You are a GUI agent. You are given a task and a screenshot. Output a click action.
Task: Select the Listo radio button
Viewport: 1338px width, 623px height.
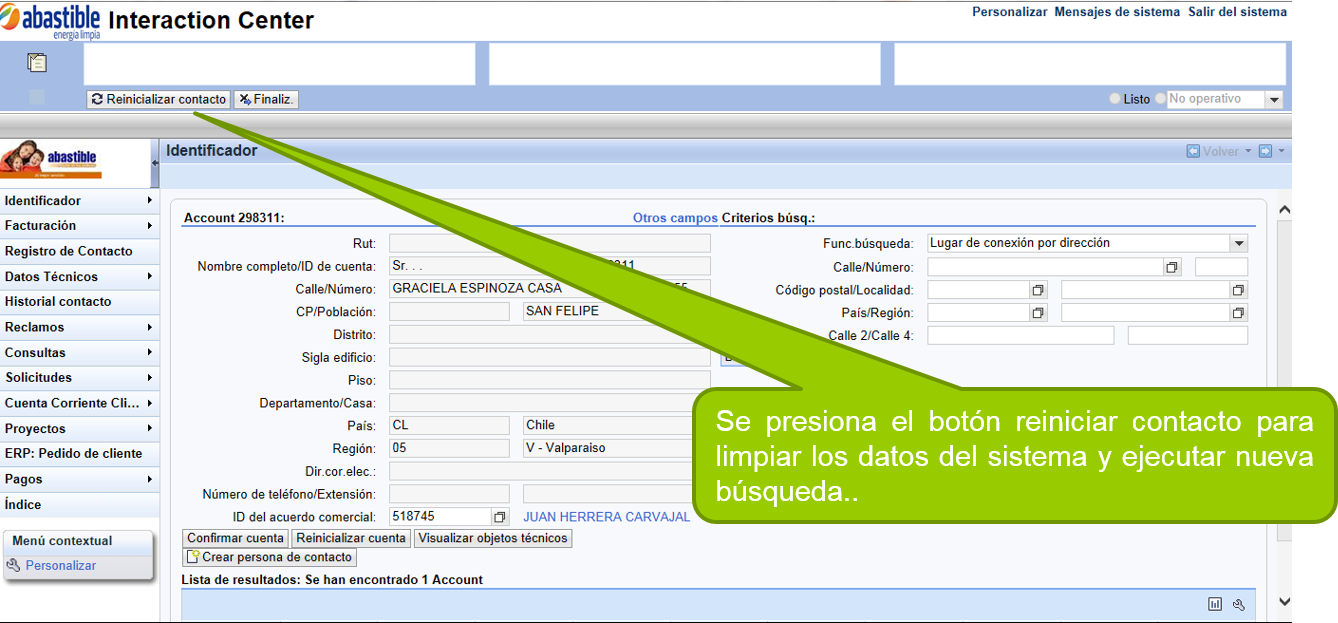1115,99
